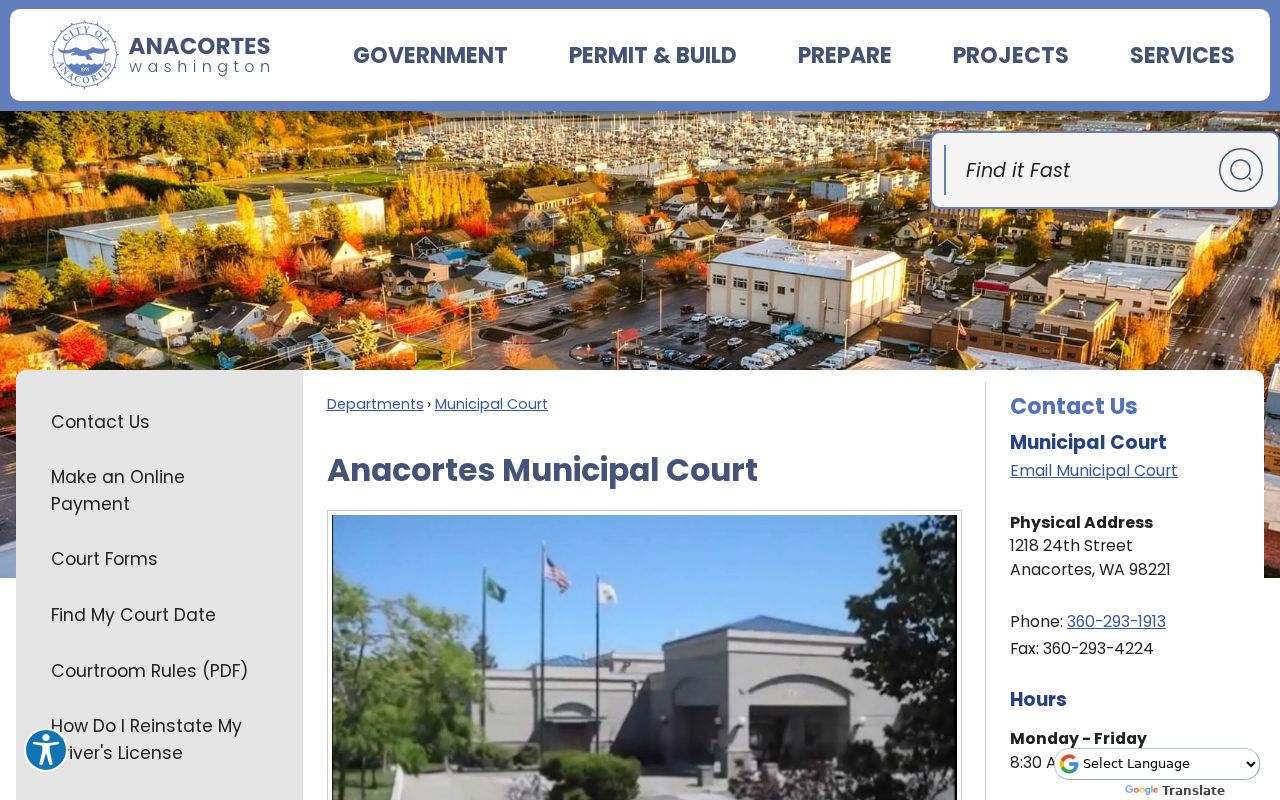Click the 1218 24th Street address text
The image size is (1280, 800).
click(x=1071, y=546)
